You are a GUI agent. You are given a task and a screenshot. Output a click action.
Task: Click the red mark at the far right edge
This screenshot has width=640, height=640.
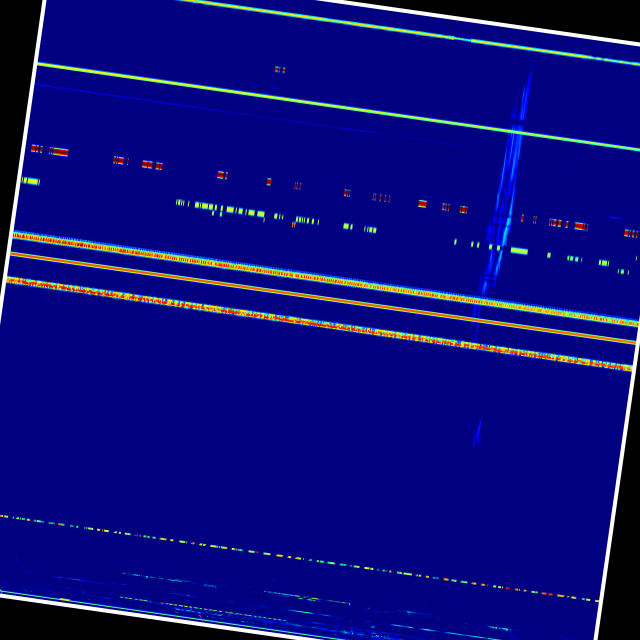(x=630, y=234)
